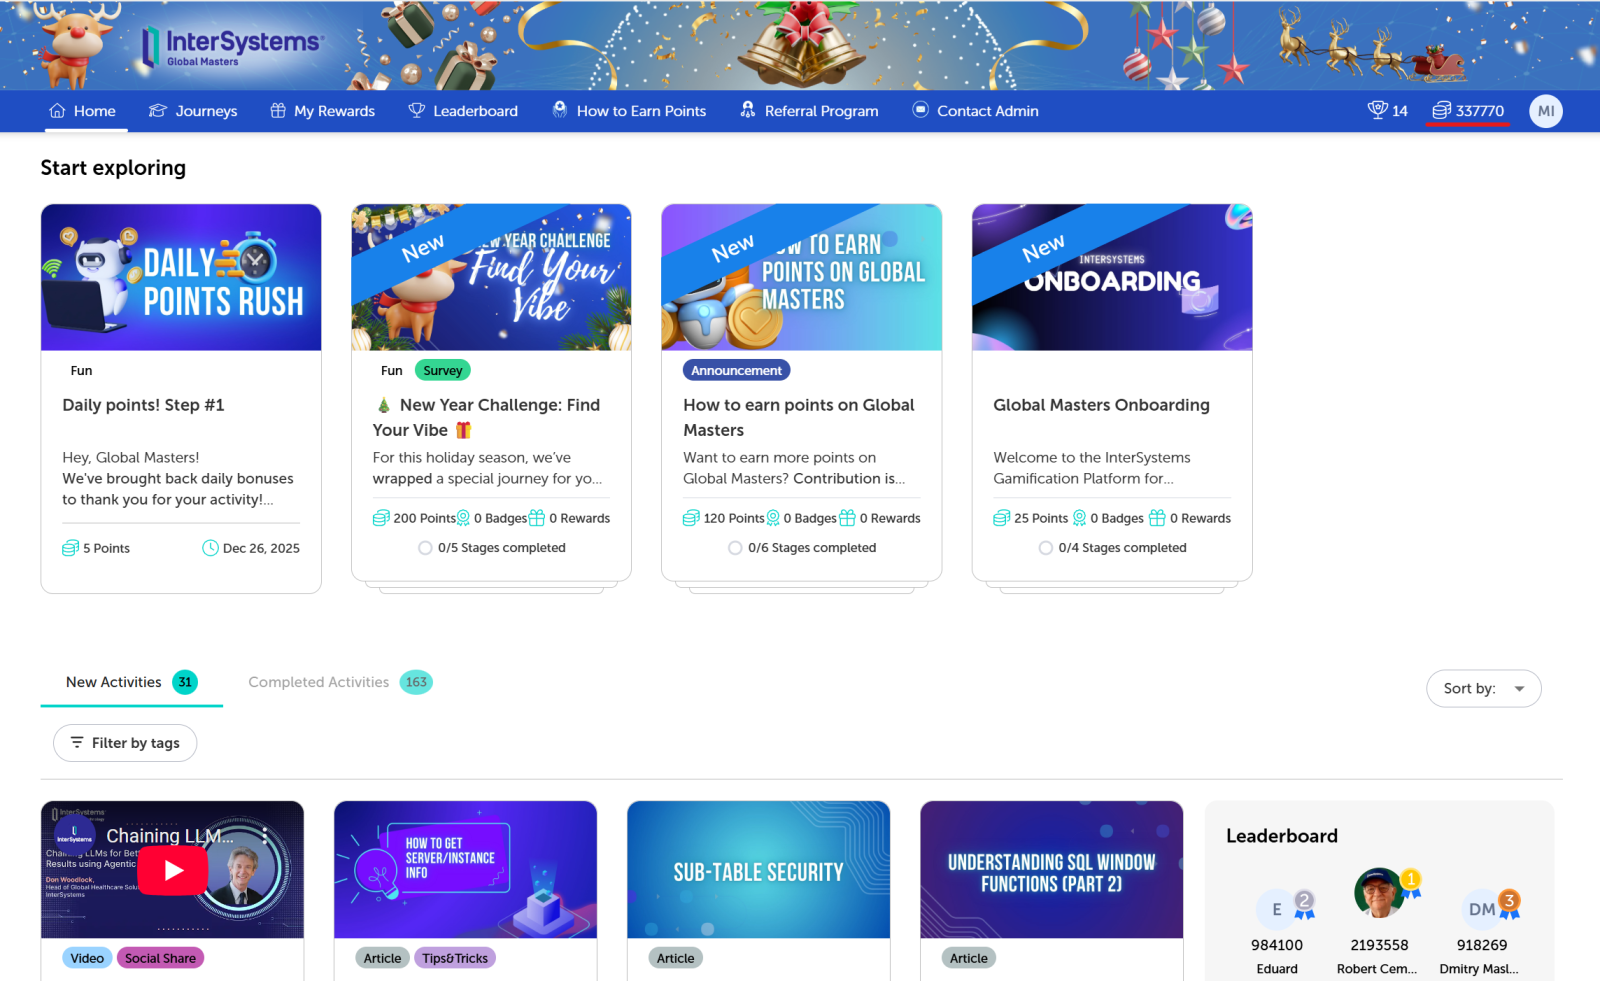1600x981 pixels.
Task: Click the Eduard leaderboard avatar
Action: [1277, 909]
